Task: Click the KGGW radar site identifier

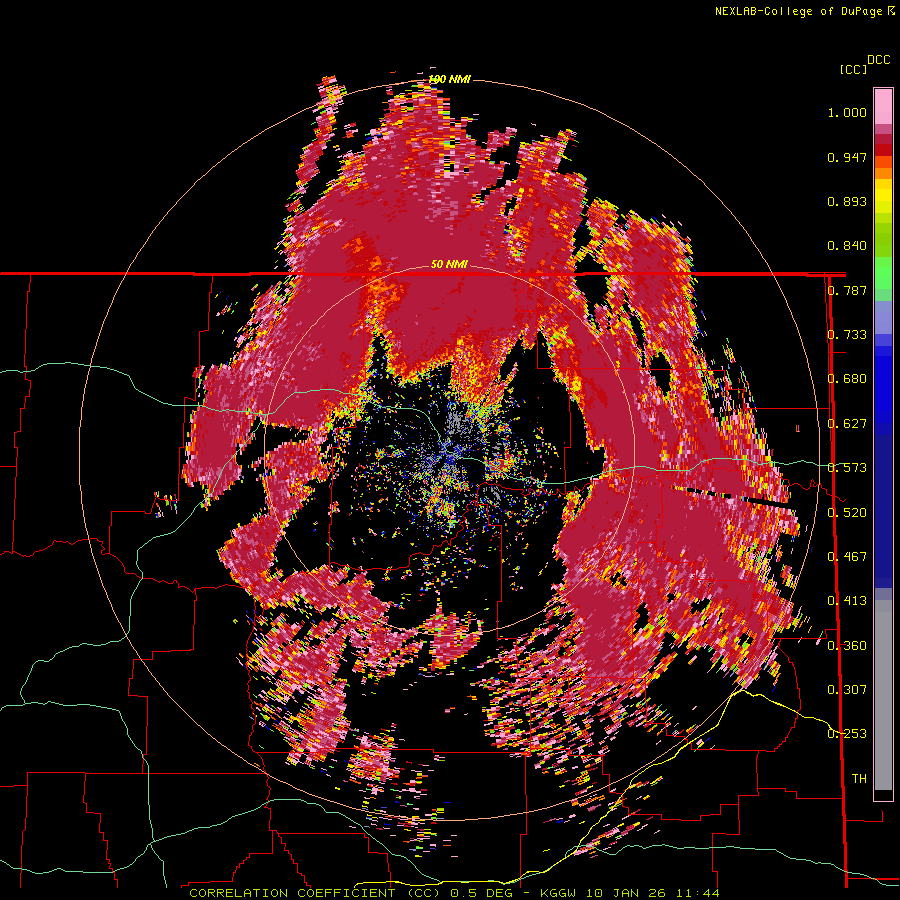Action: point(560,893)
